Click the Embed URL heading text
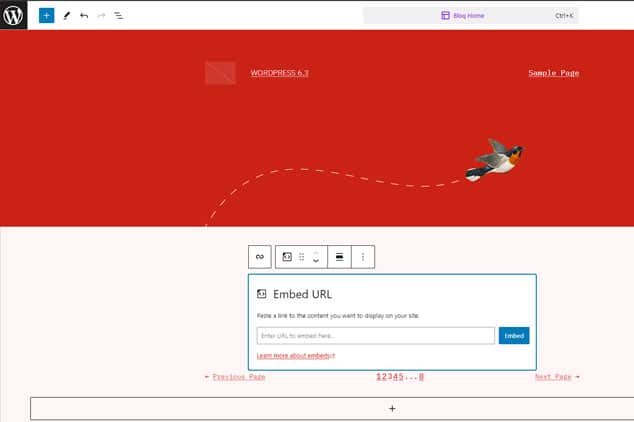 (x=302, y=294)
